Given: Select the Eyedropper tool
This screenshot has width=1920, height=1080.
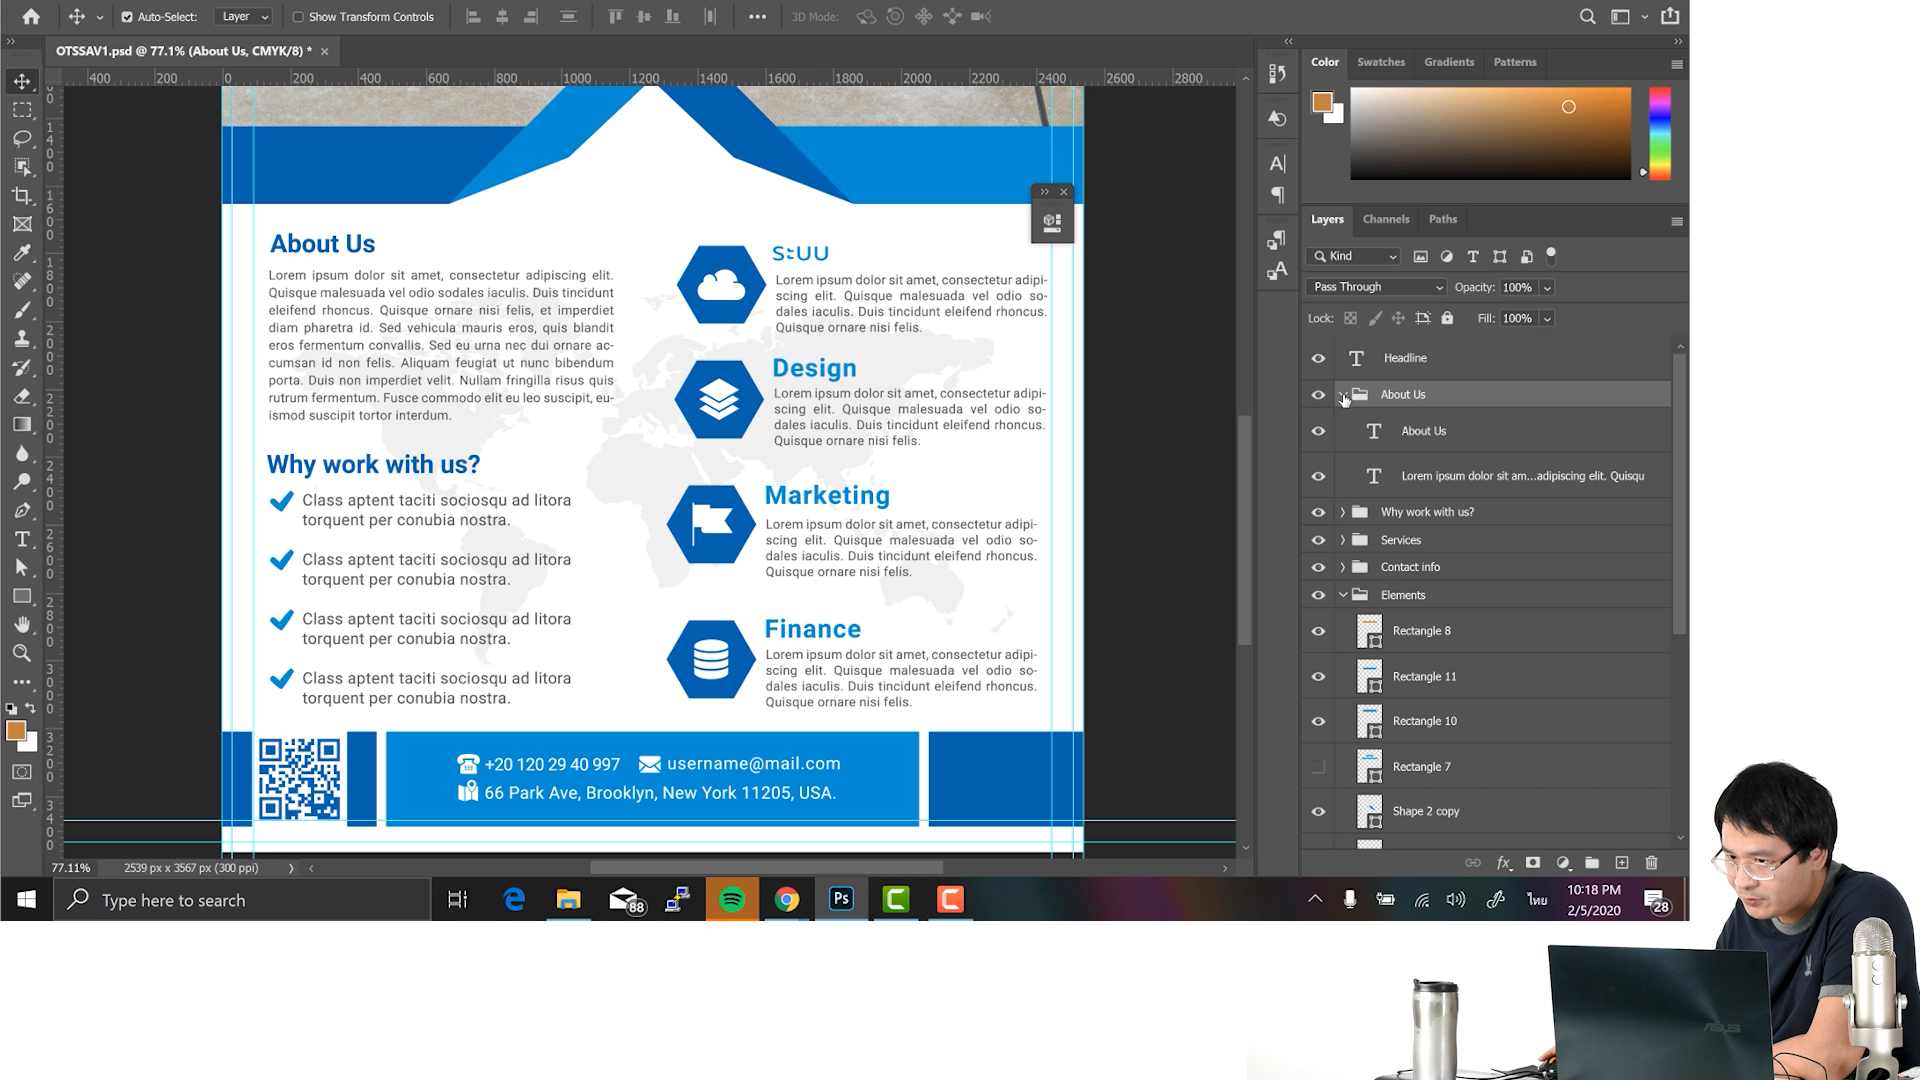Looking at the screenshot, I should click(22, 253).
